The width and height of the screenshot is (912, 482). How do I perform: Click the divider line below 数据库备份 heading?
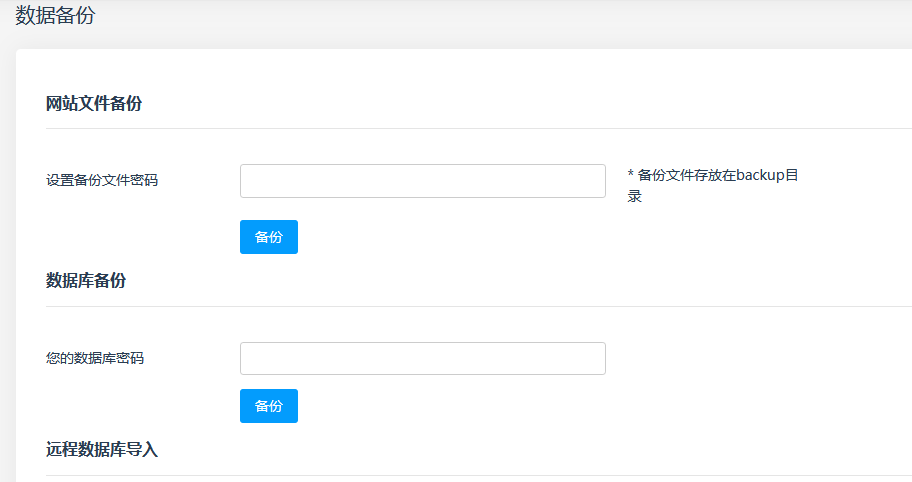[x=479, y=306]
